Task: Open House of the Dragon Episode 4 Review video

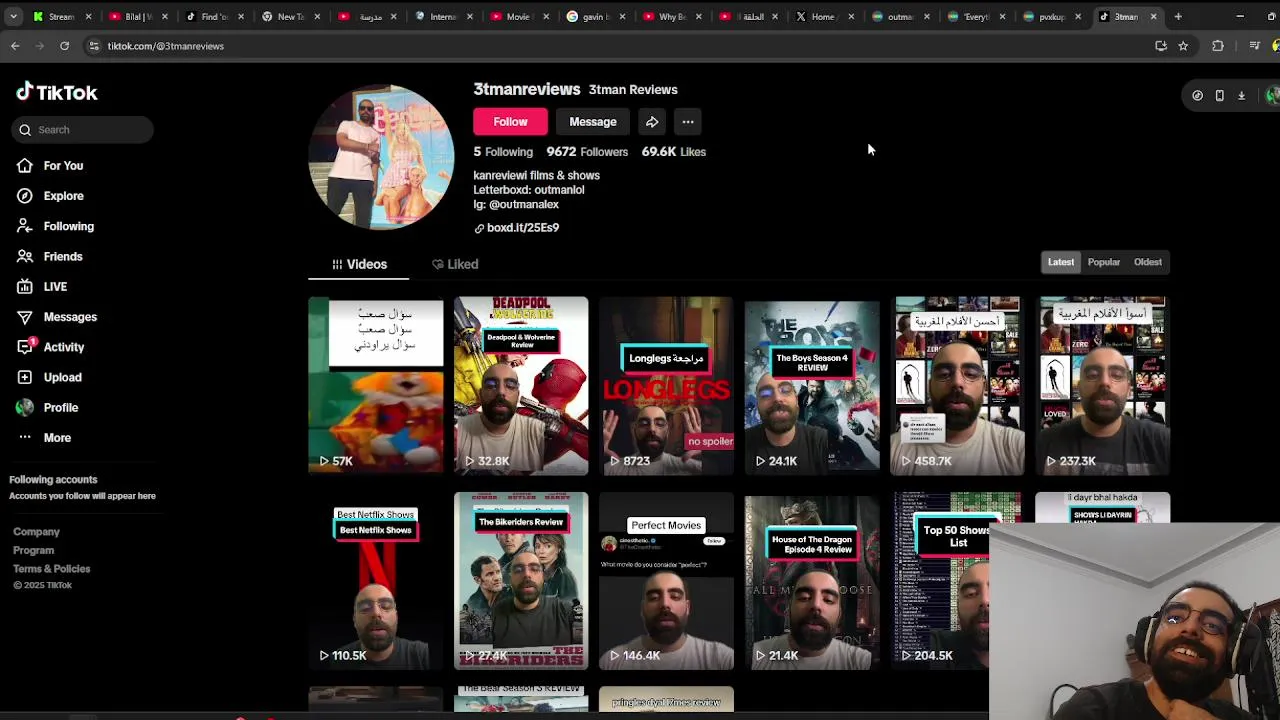Action: pyautogui.click(x=812, y=580)
